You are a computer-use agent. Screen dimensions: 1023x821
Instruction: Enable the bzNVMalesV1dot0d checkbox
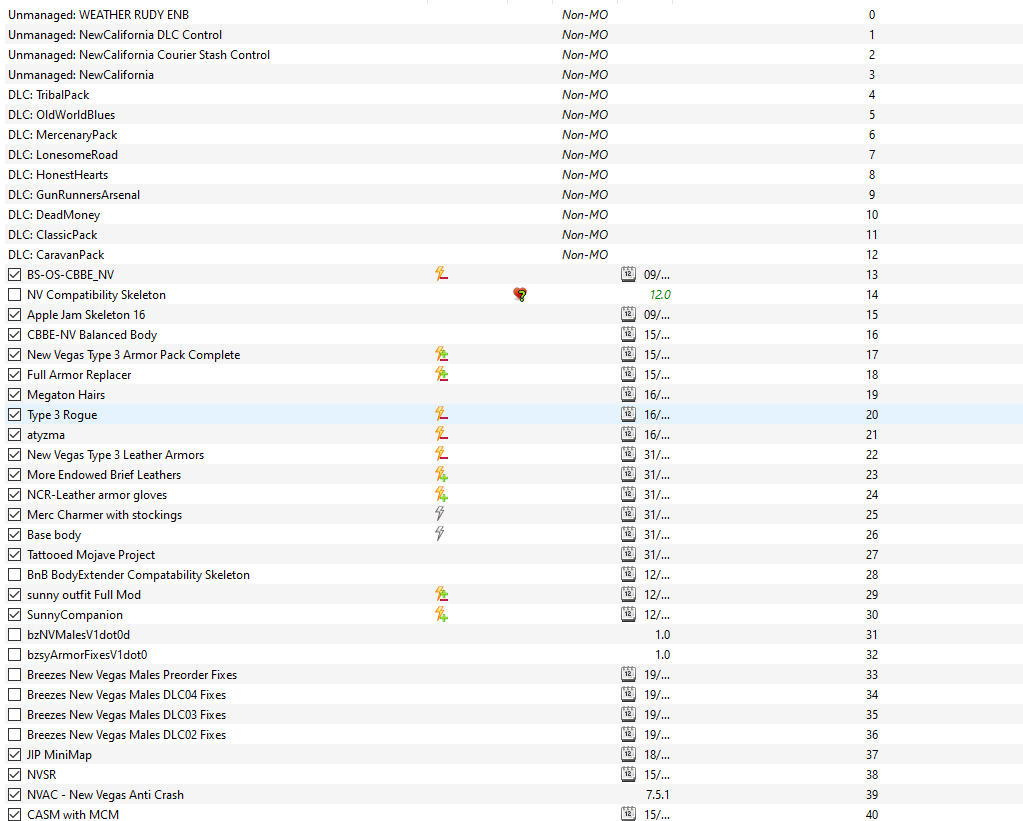click(14, 634)
